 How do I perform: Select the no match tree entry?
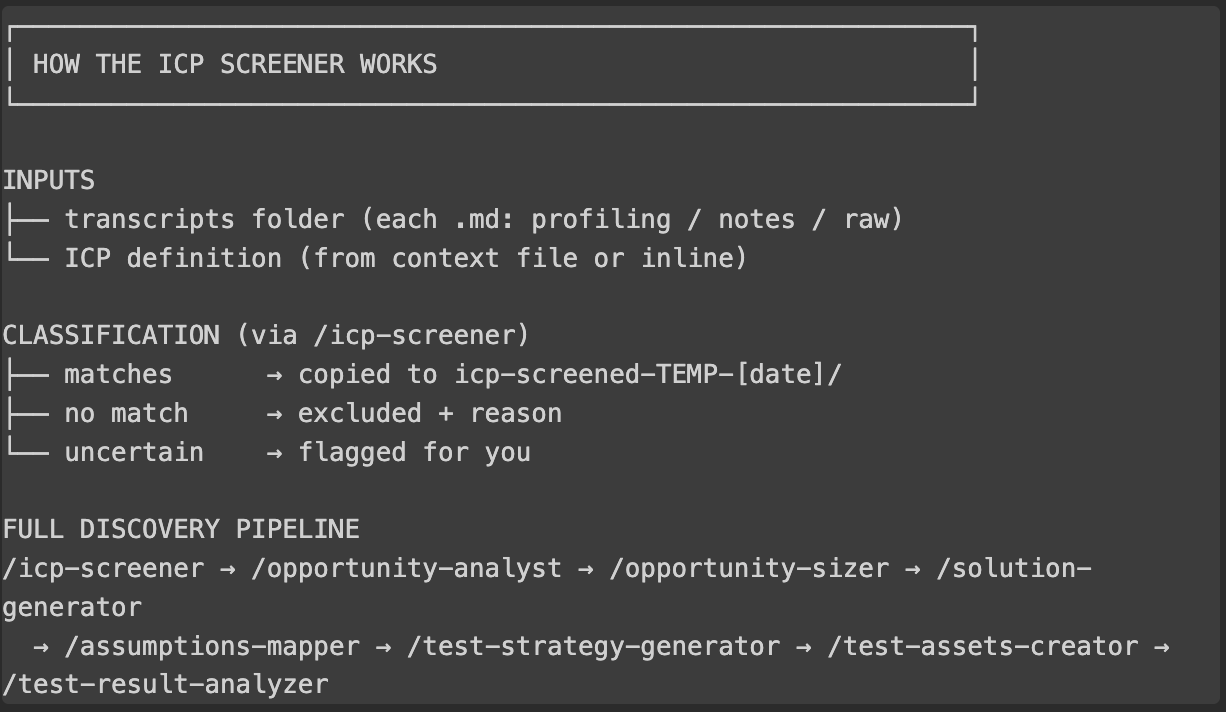click(x=126, y=413)
